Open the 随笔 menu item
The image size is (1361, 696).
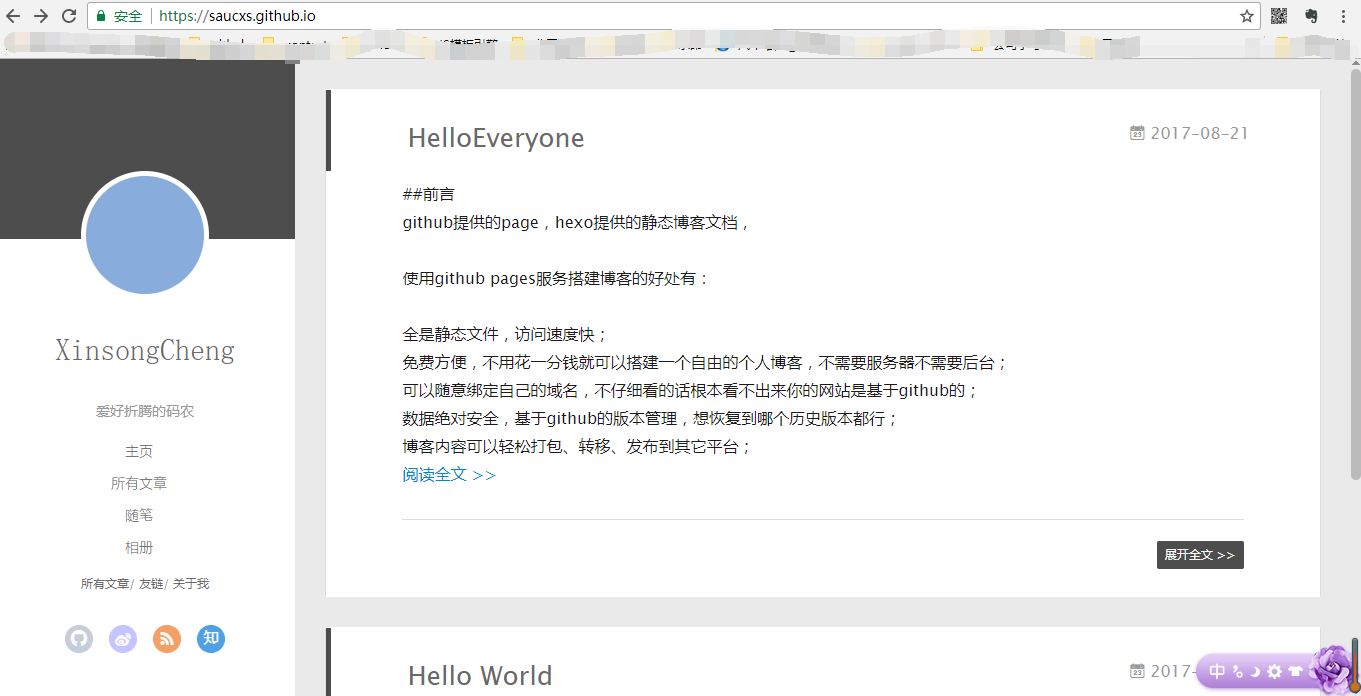coord(139,515)
